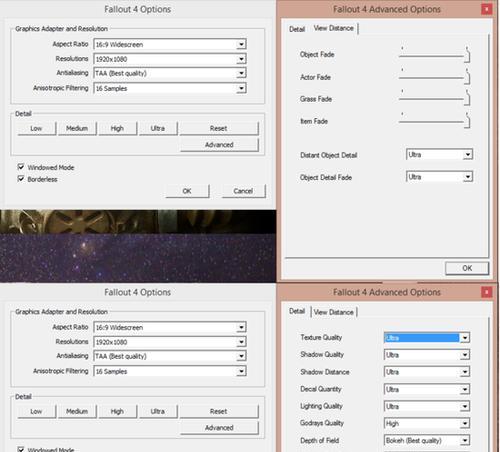Image resolution: width=500 pixels, height=452 pixels.
Task: Click Low detail preset in lower Options window
Action: click(x=36, y=411)
